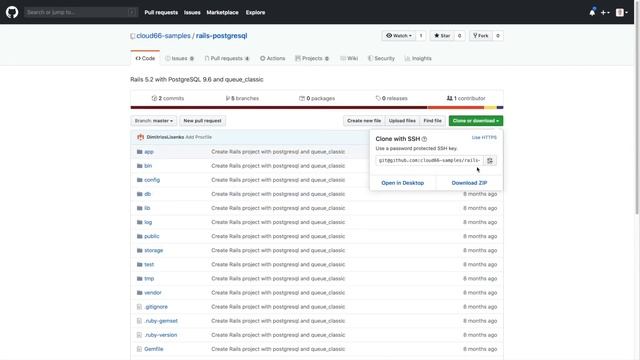The width and height of the screenshot is (640, 360).
Task: Click the db folder icon
Action: (x=140, y=194)
